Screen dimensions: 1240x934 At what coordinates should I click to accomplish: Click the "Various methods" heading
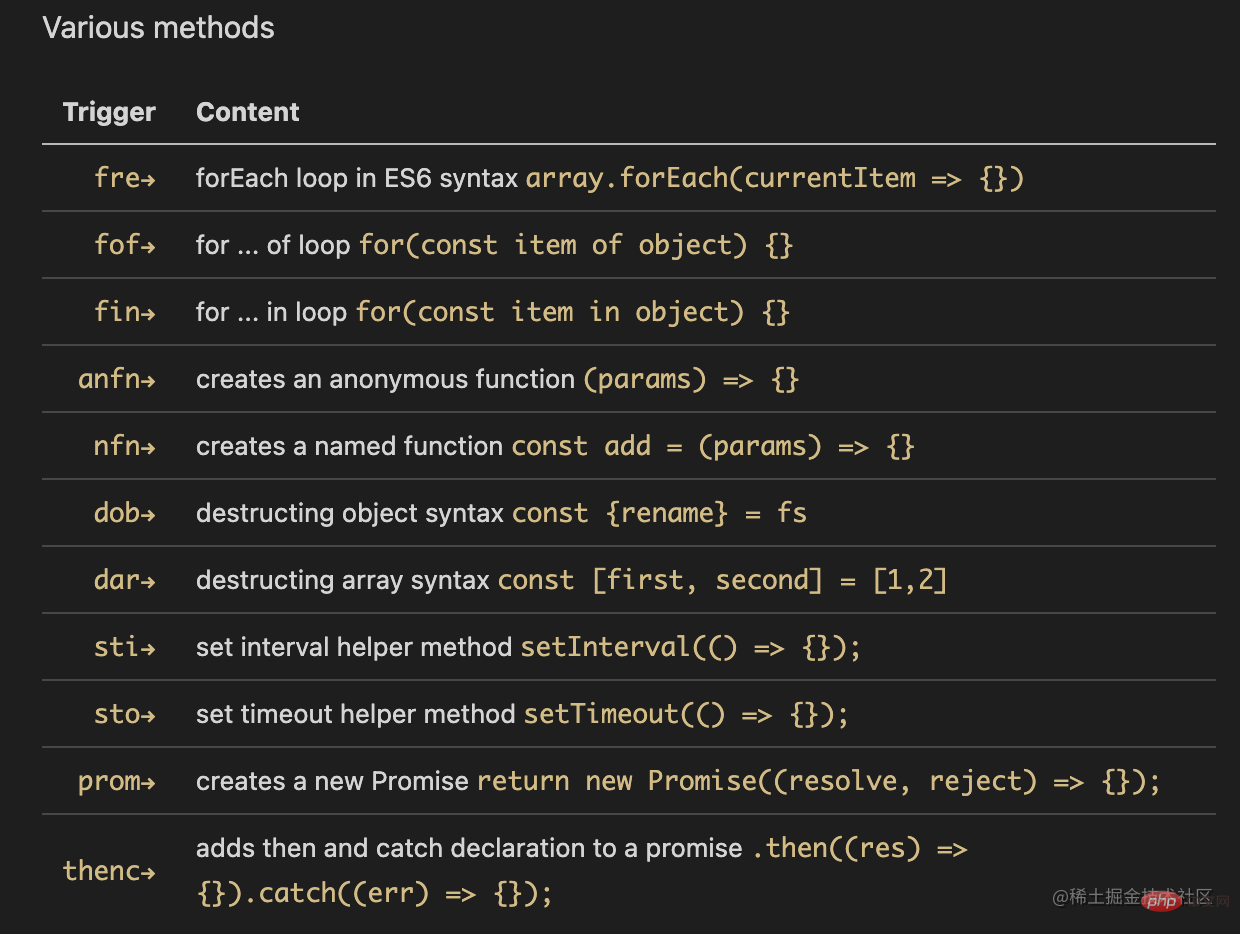[158, 28]
